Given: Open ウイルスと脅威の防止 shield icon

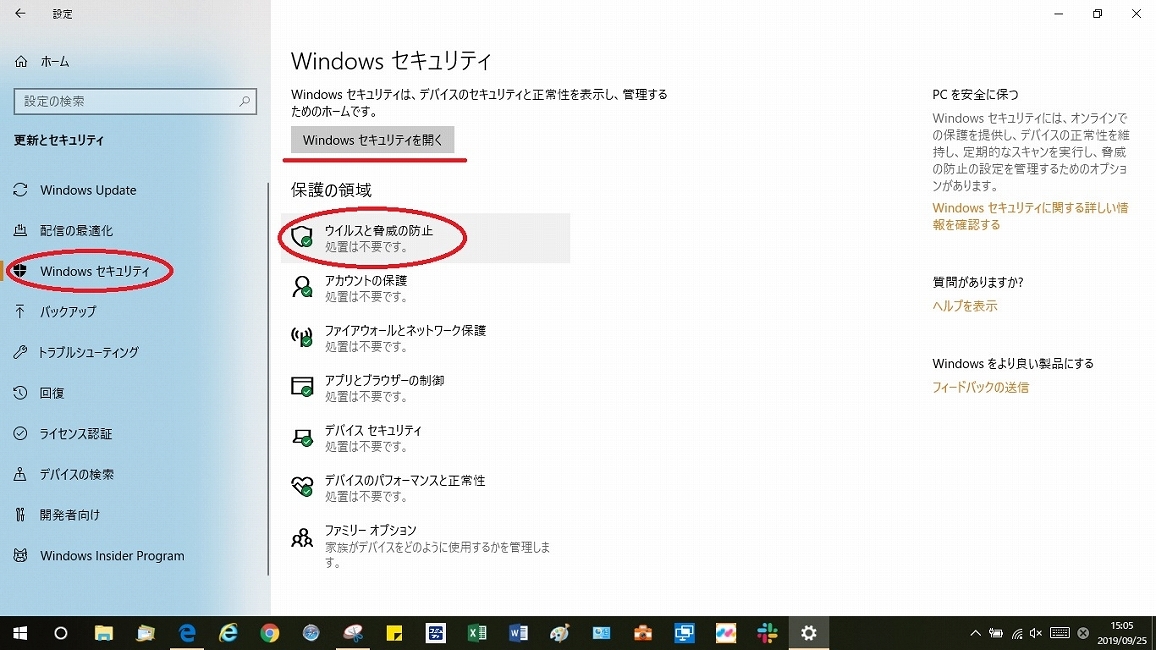Looking at the screenshot, I should pyautogui.click(x=302, y=237).
